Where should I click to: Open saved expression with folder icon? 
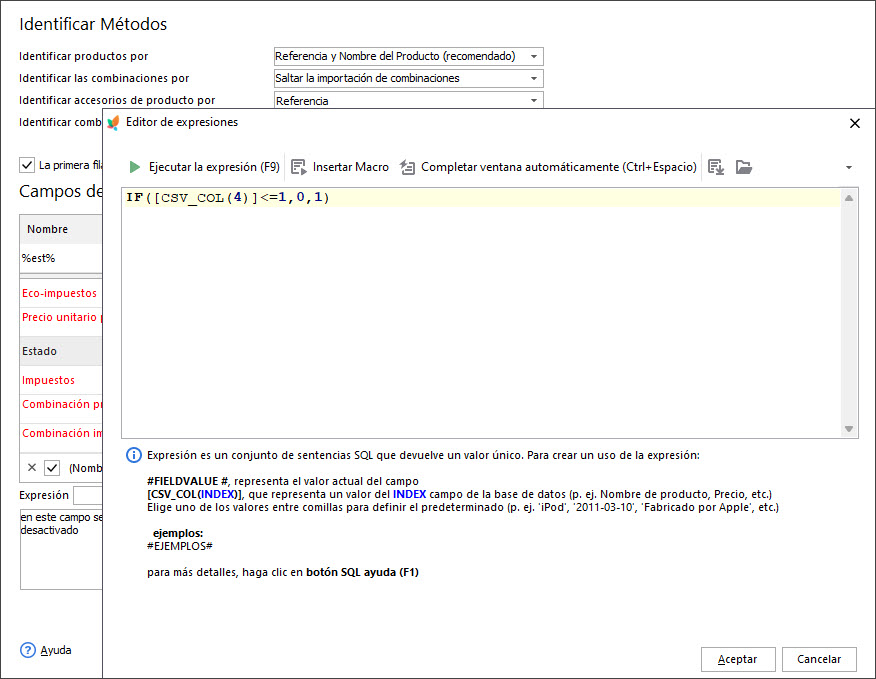(x=744, y=167)
